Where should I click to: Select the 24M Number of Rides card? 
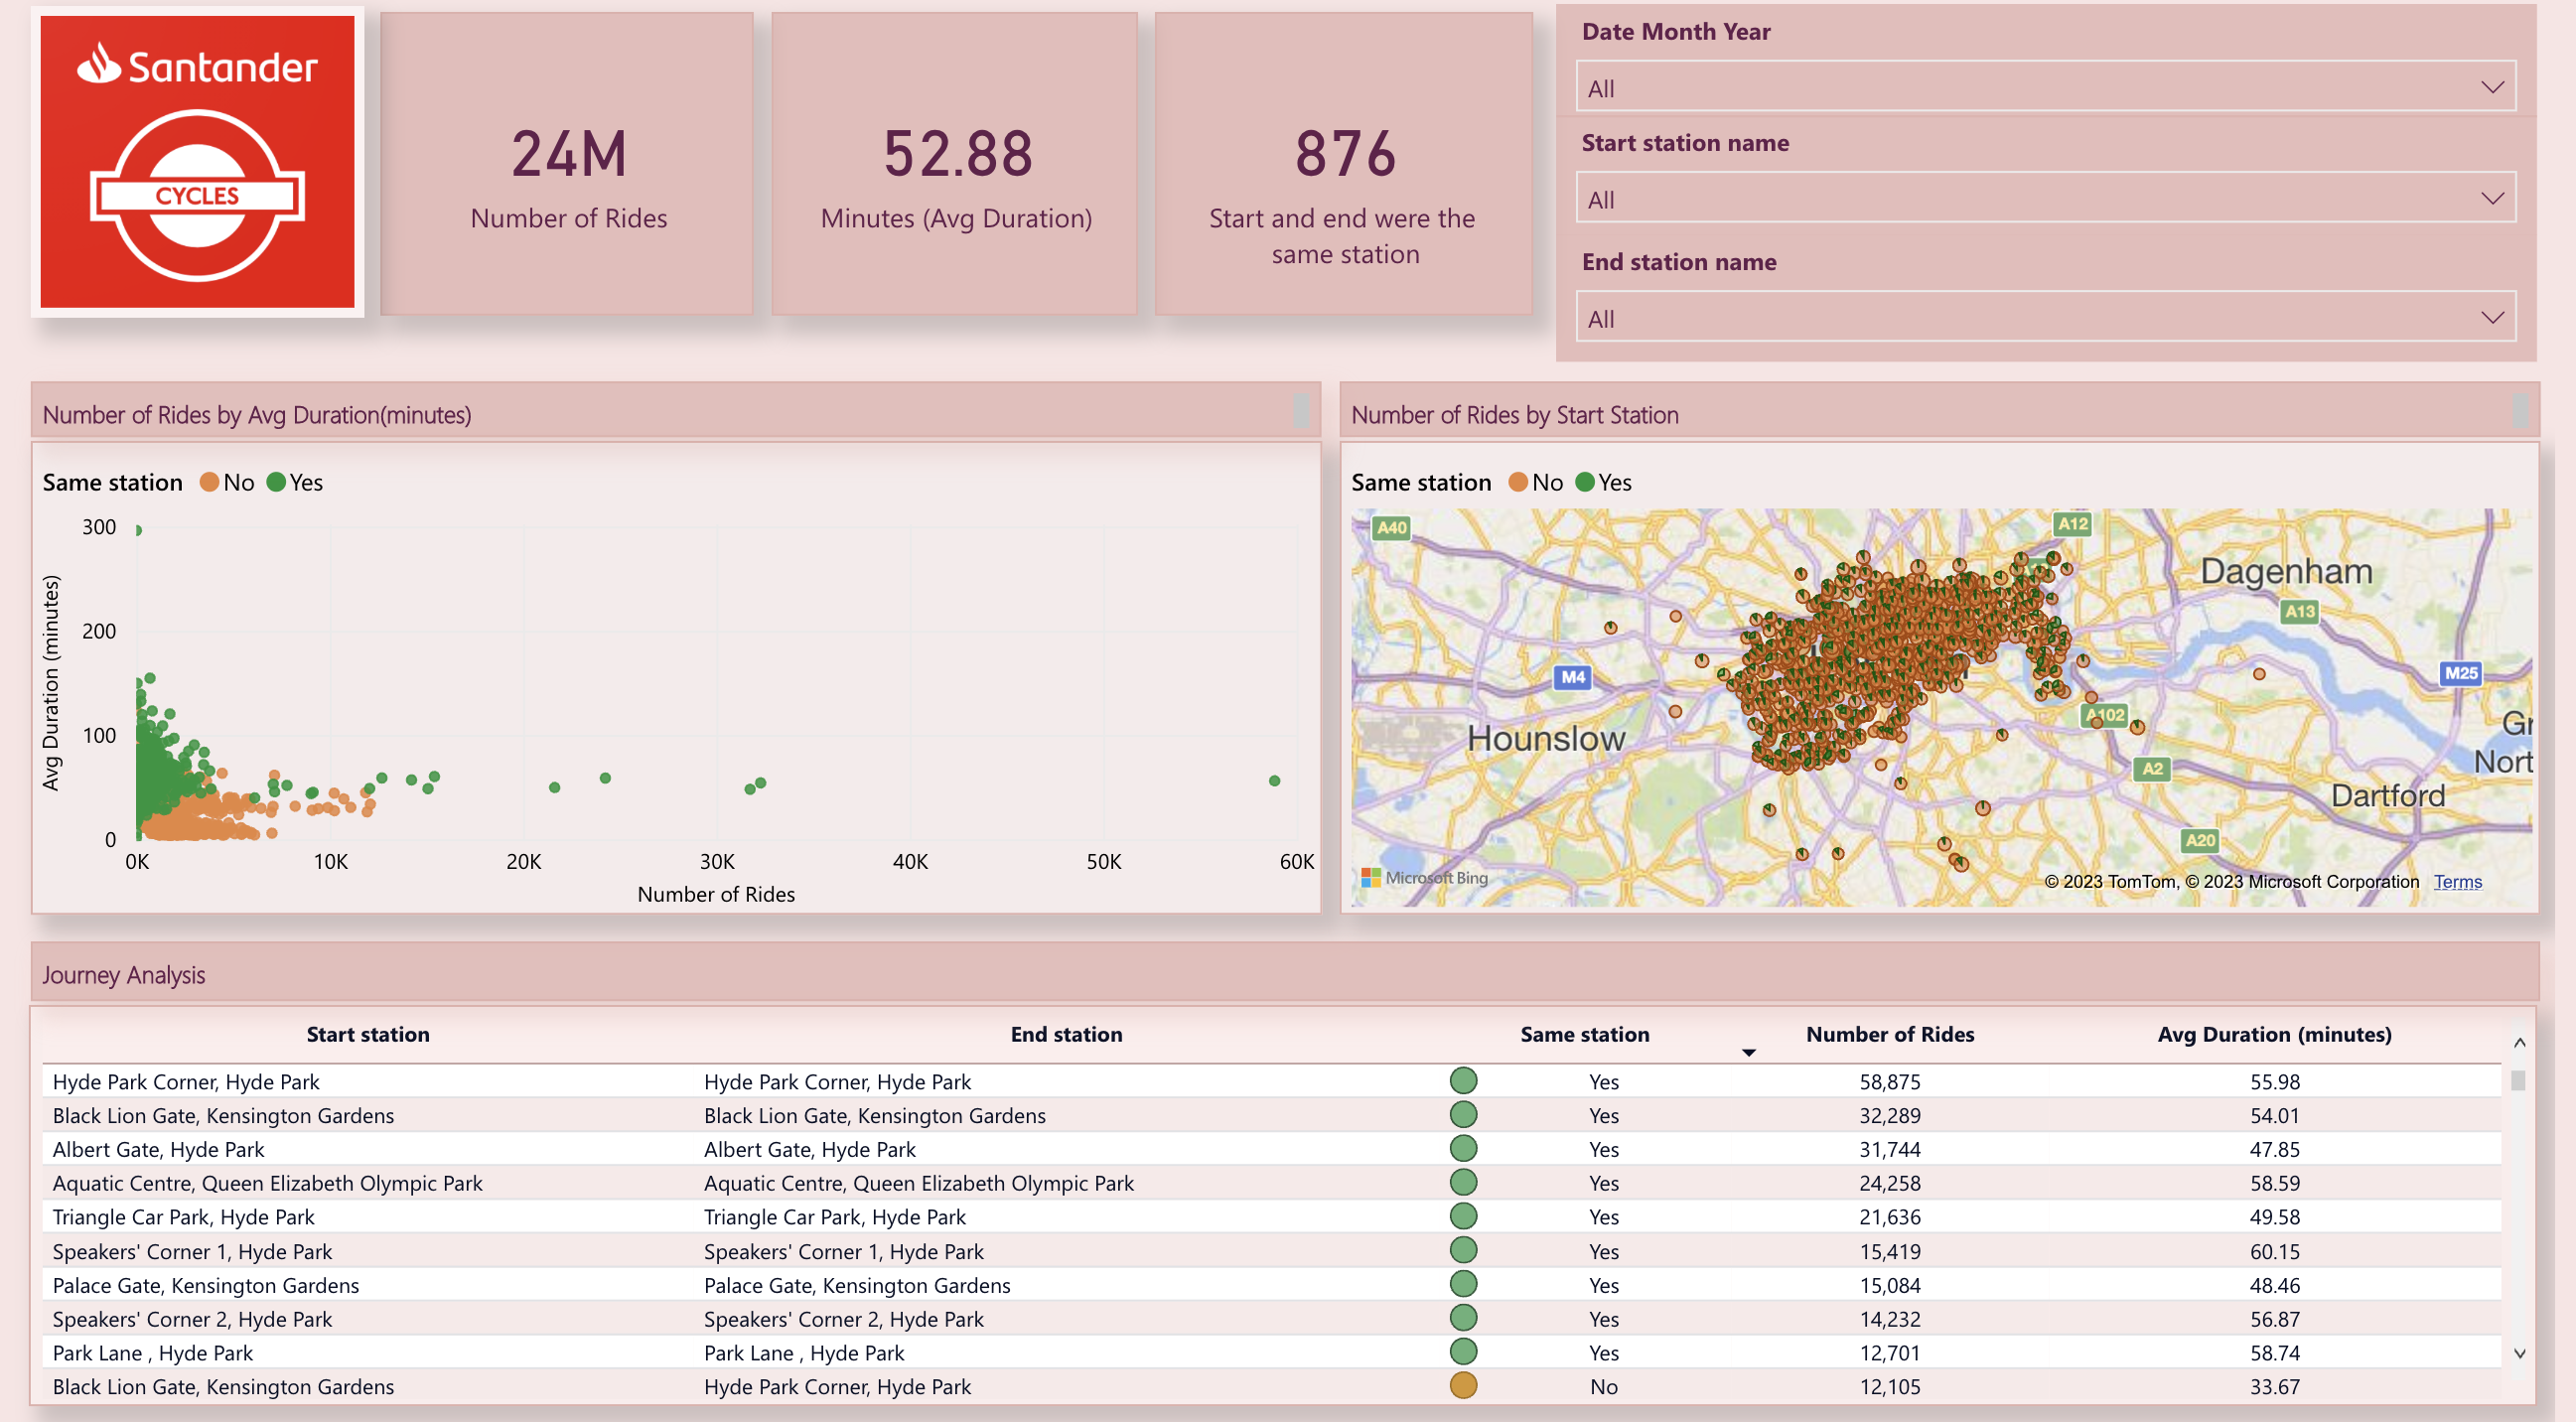566,165
